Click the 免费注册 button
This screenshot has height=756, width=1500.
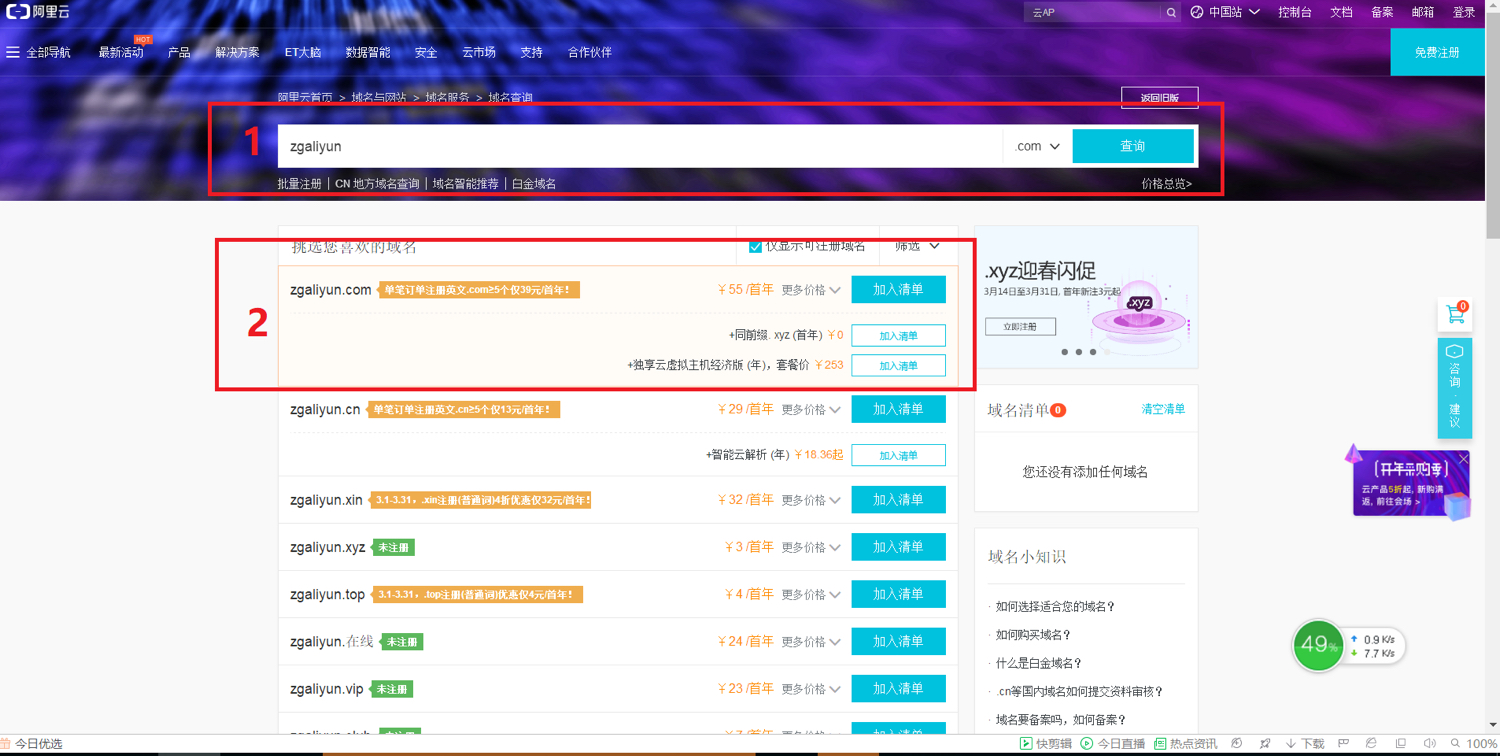pyautogui.click(x=1437, y=52)
